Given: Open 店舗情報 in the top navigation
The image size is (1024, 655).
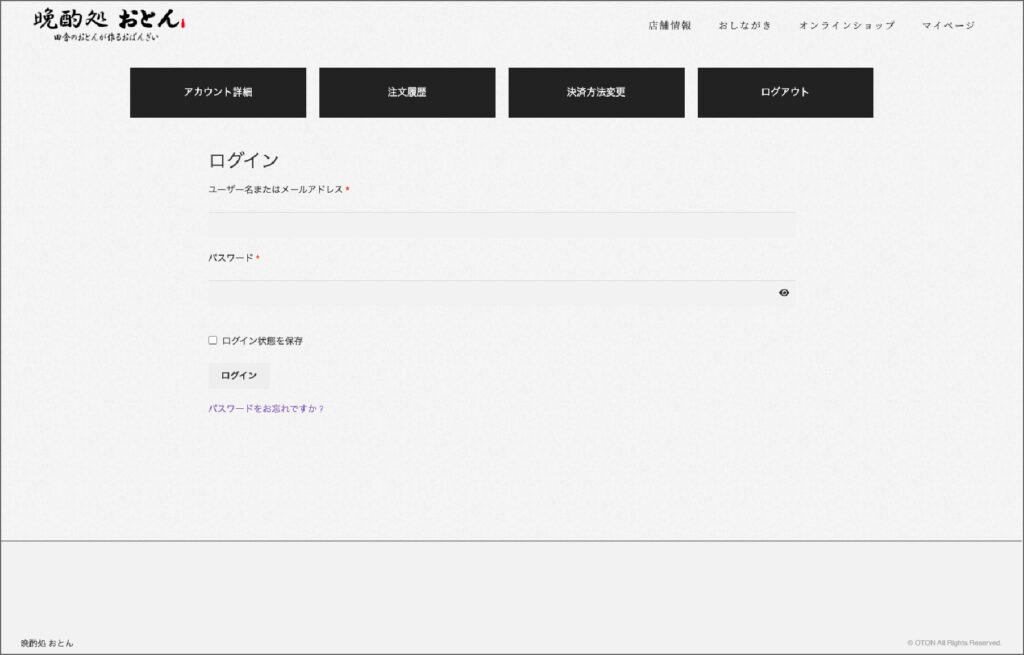Looking at the screenshot, I should [x=669, y=25].
